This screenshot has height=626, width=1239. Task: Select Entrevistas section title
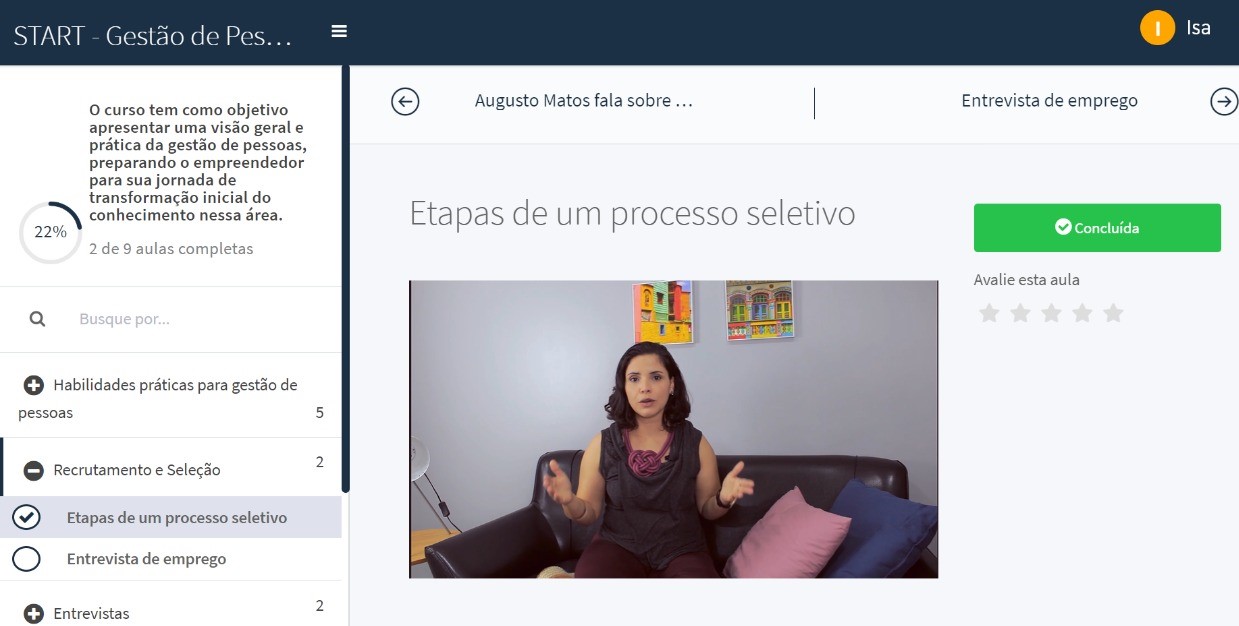91,614
